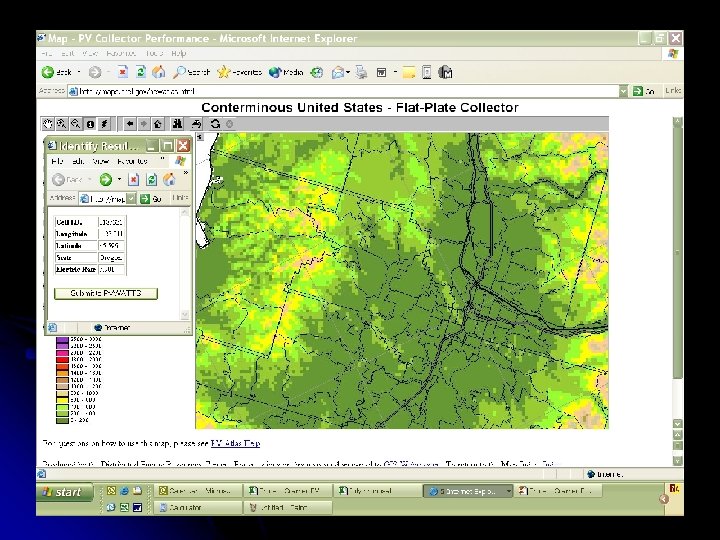This screenshot has width=720, height=540.
Task: Go to Home page in main browser
Action: [x=159, y=72]
